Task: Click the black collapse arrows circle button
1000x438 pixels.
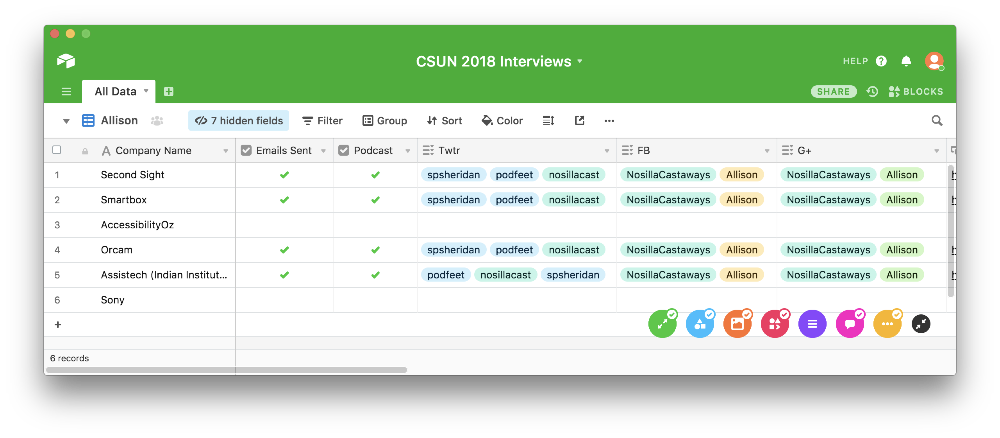Action: [921, 324]
